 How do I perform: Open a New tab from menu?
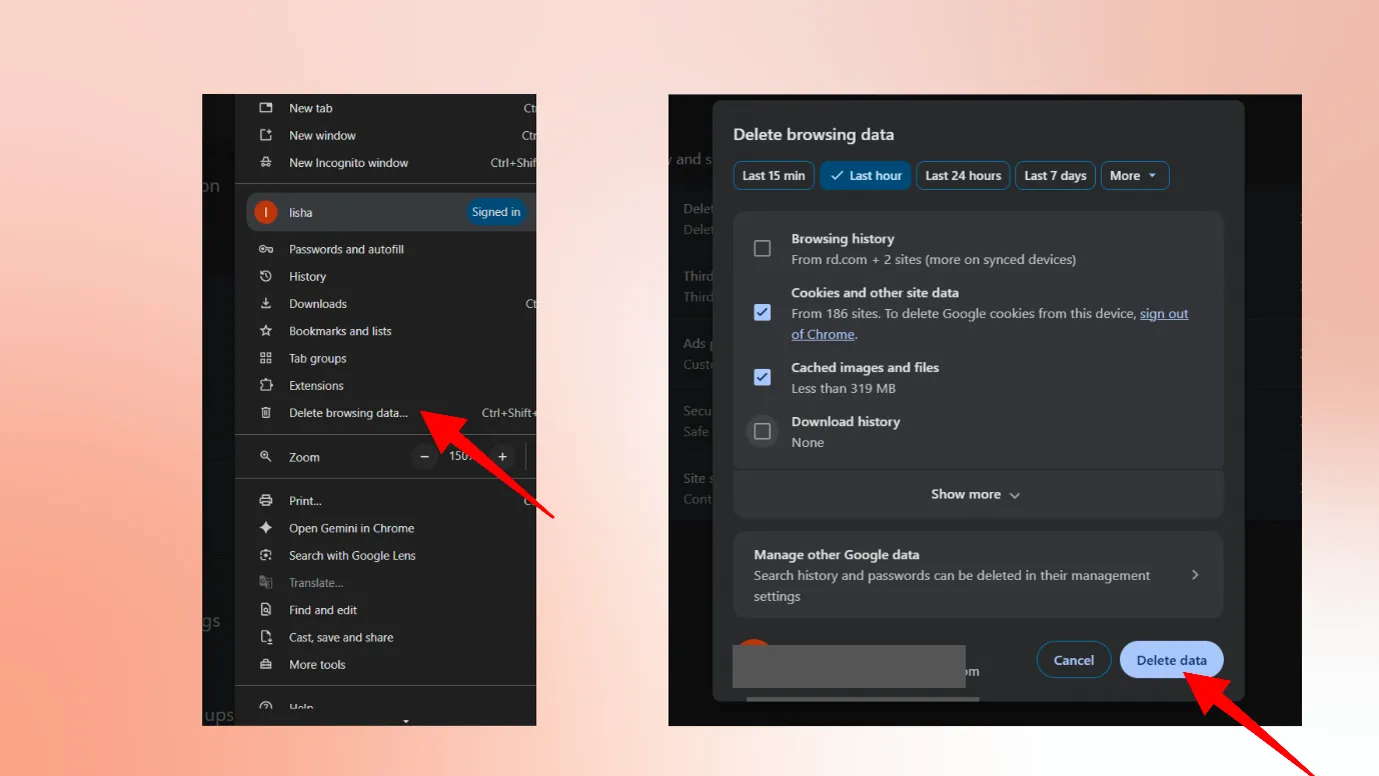(x=311, y=108)
